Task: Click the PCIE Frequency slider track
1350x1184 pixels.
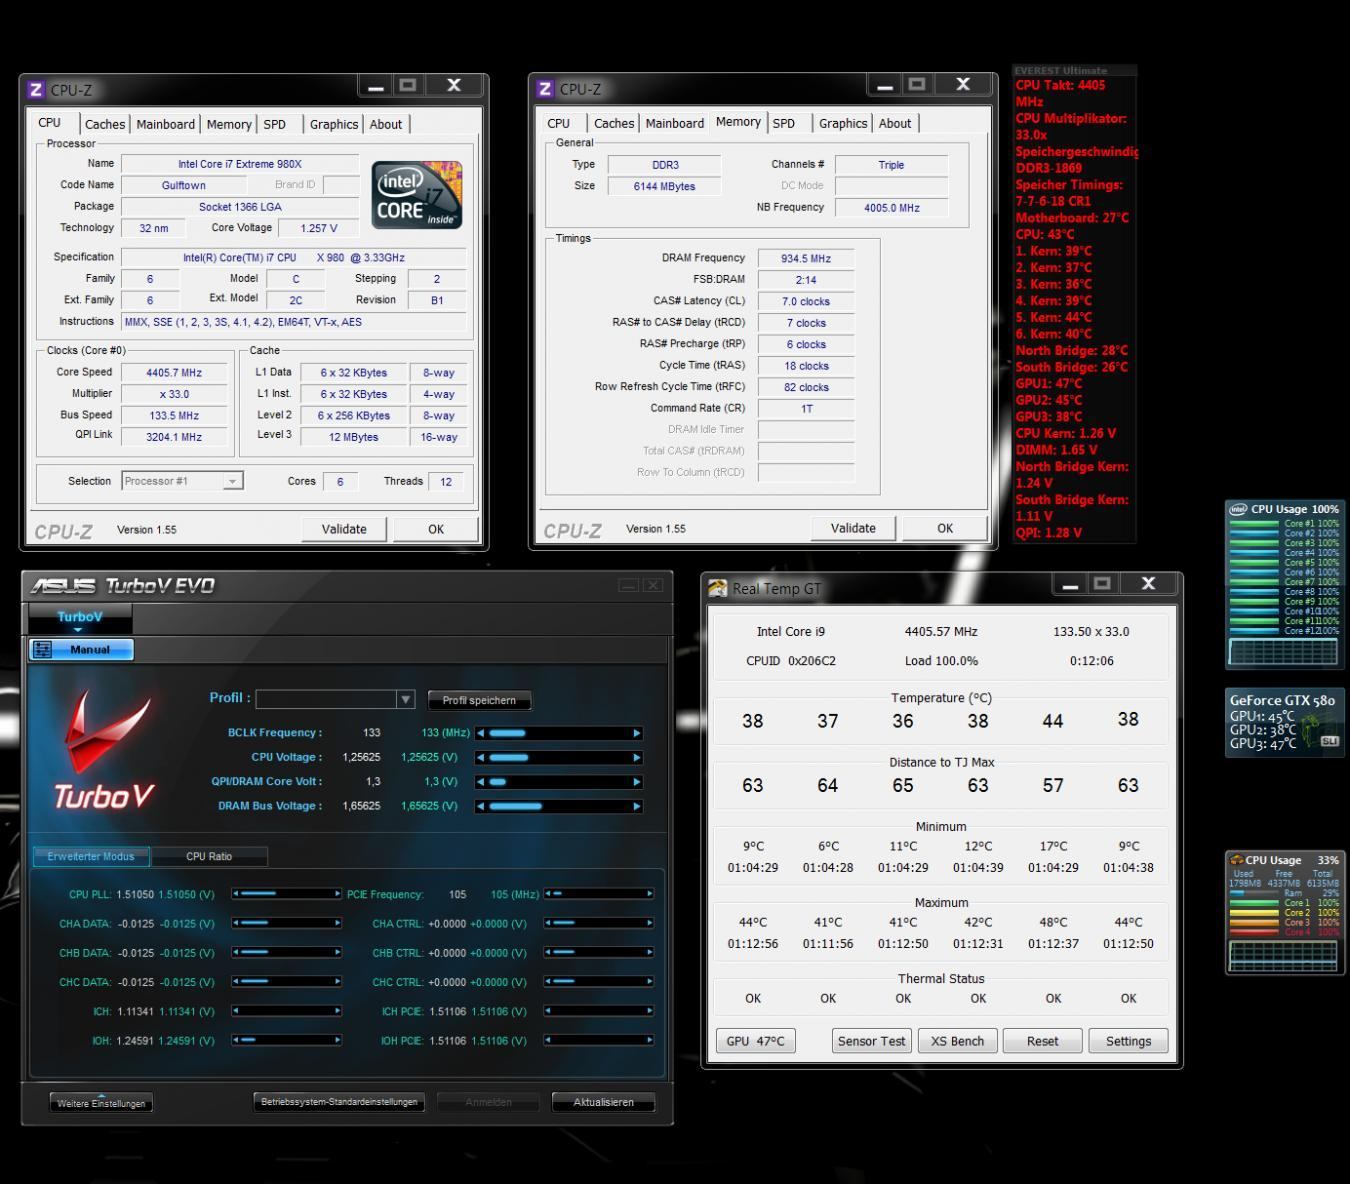Action: point(598,894)
